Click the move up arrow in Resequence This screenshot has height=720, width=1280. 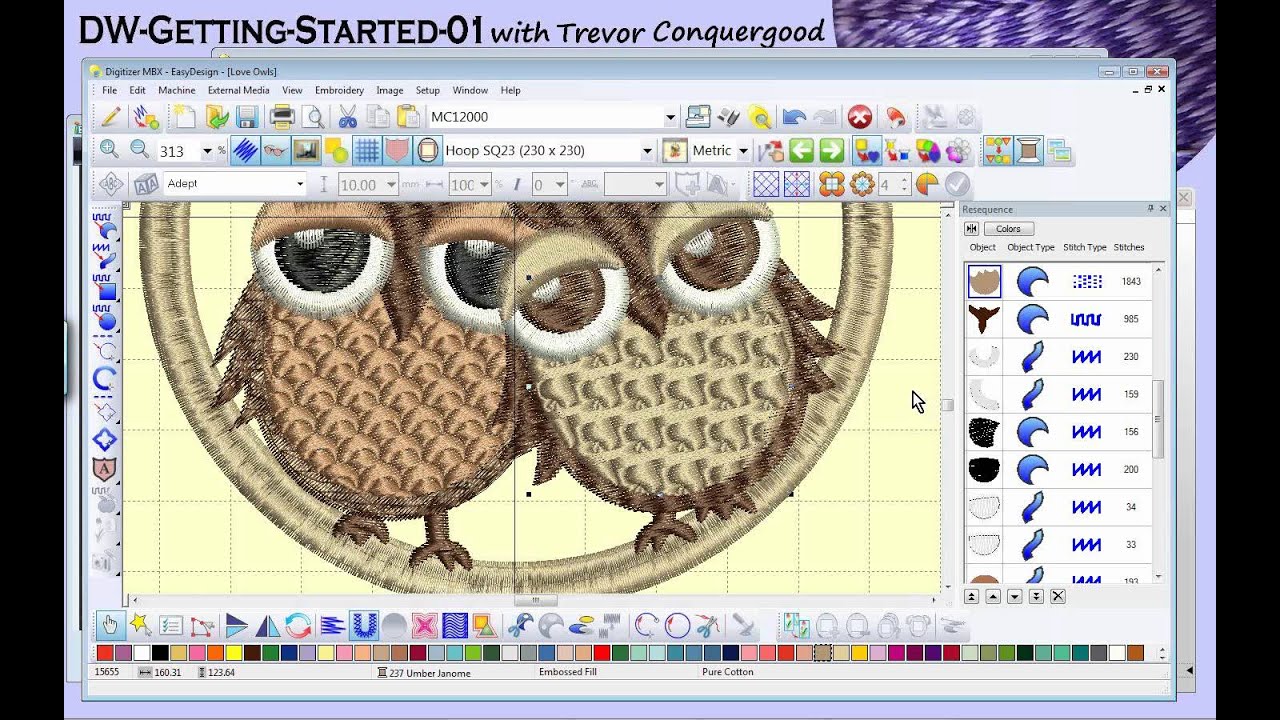coord(993,596)
